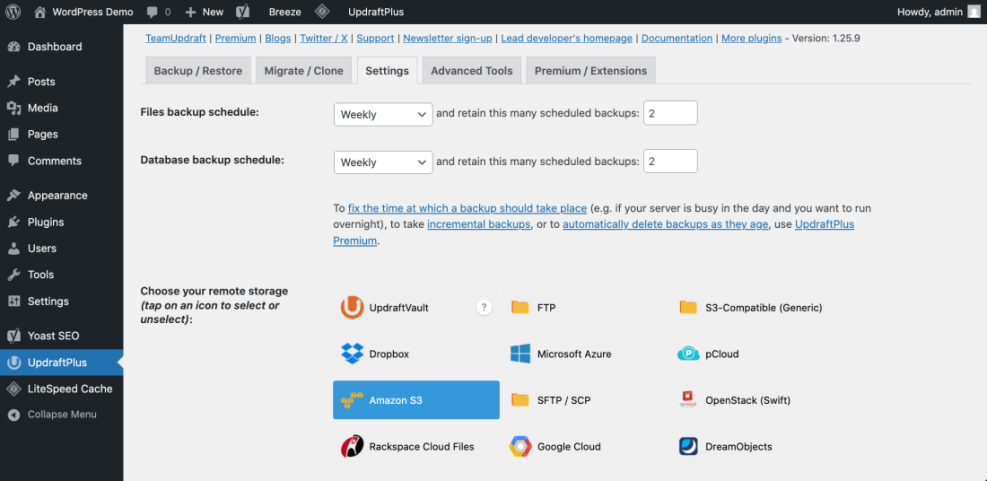
Task: Open the Blogs link
Action: pyautogui.click(x=278, y=38)
